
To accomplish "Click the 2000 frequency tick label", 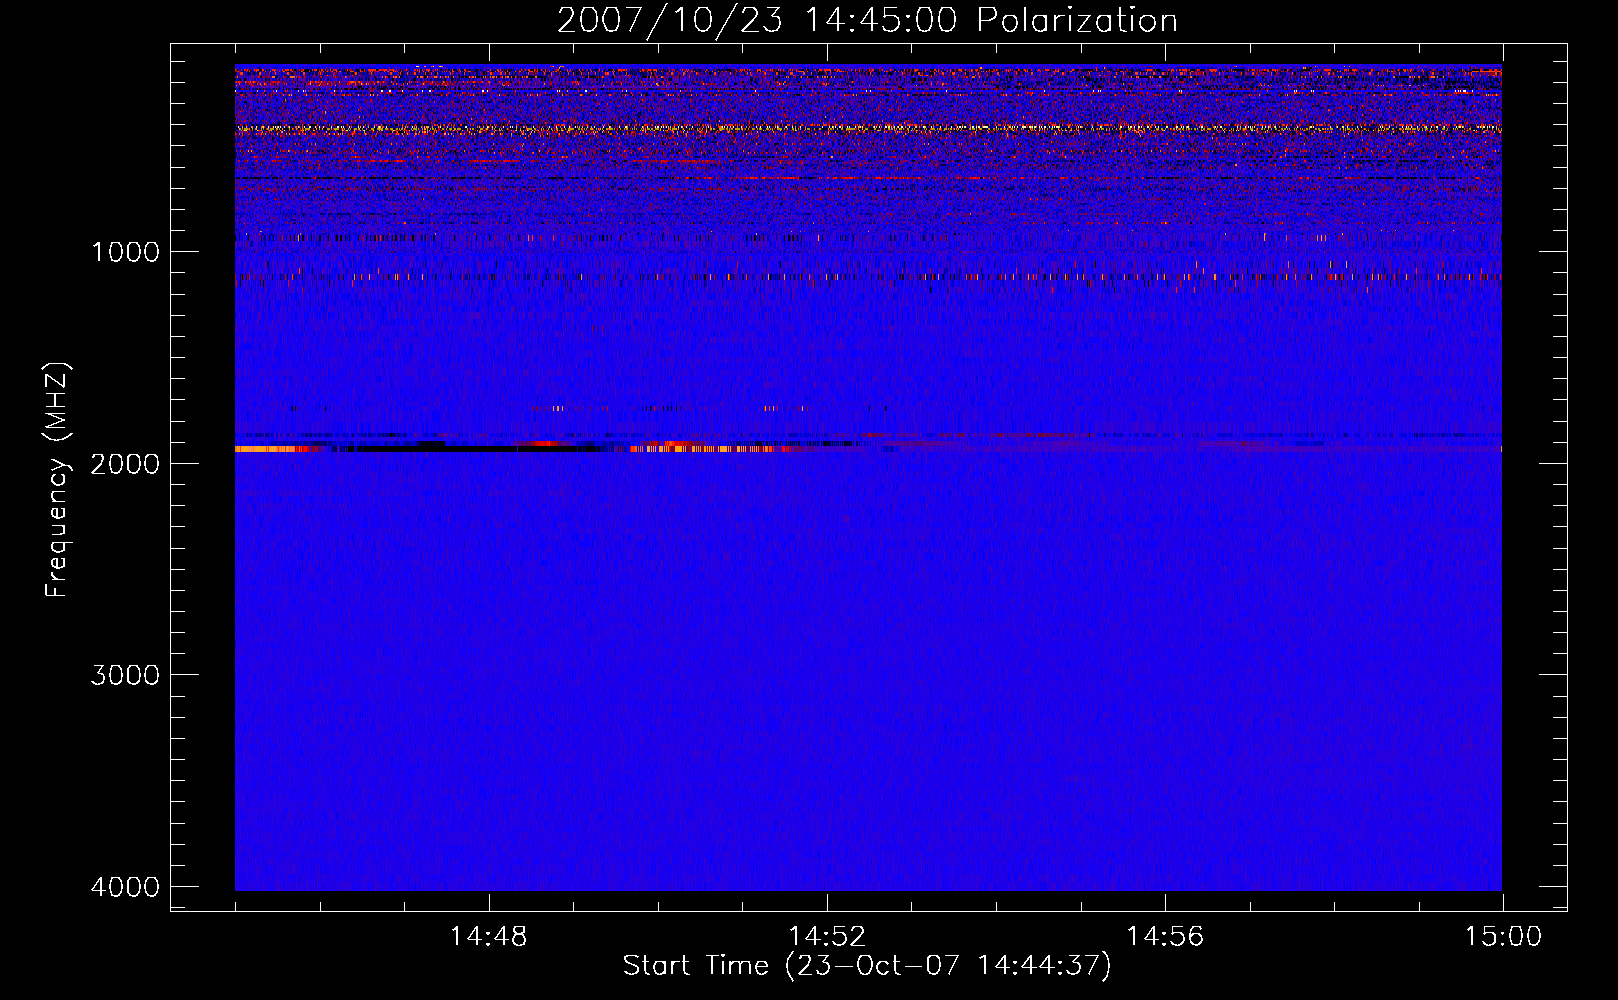I will tap(125, 463).
